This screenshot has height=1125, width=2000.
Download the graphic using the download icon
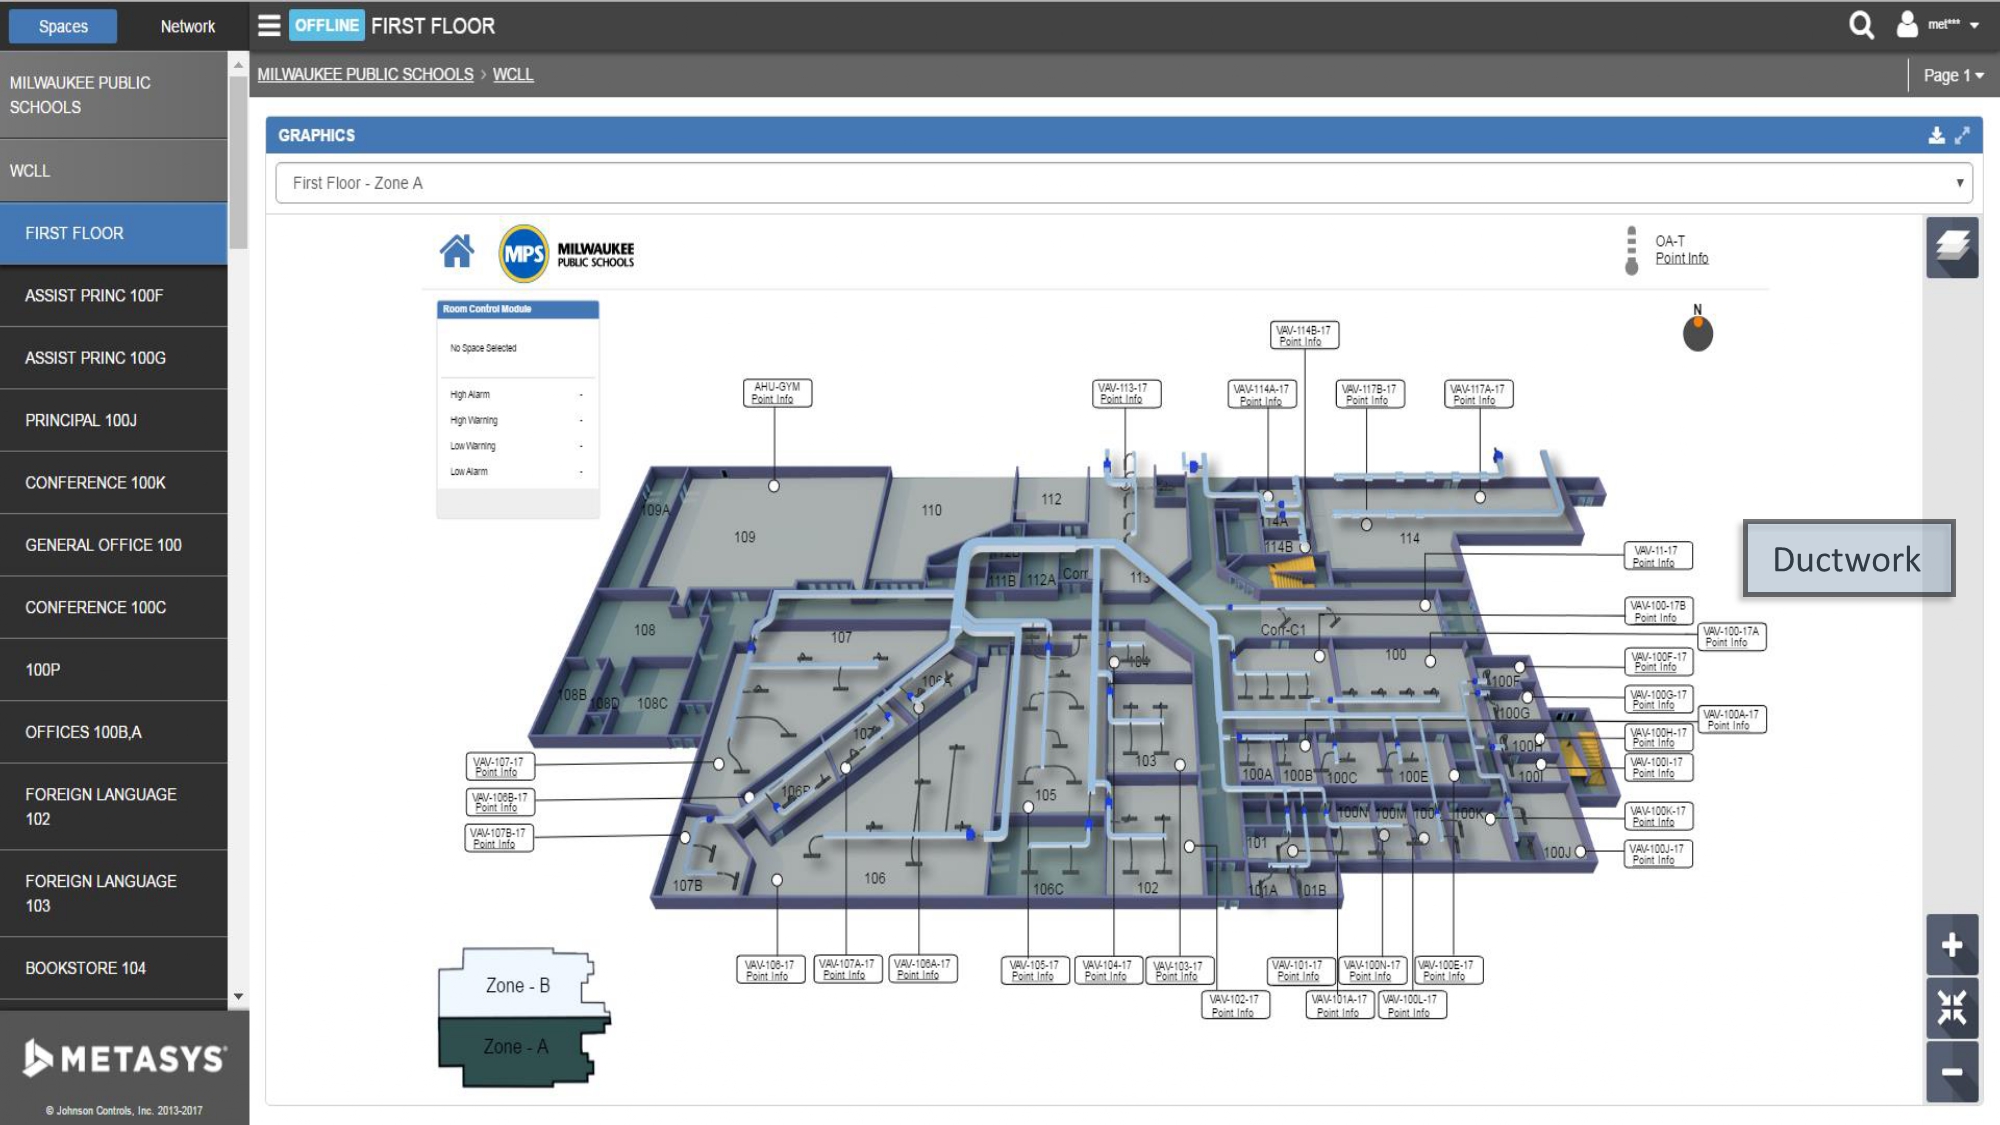[1936, 135]
